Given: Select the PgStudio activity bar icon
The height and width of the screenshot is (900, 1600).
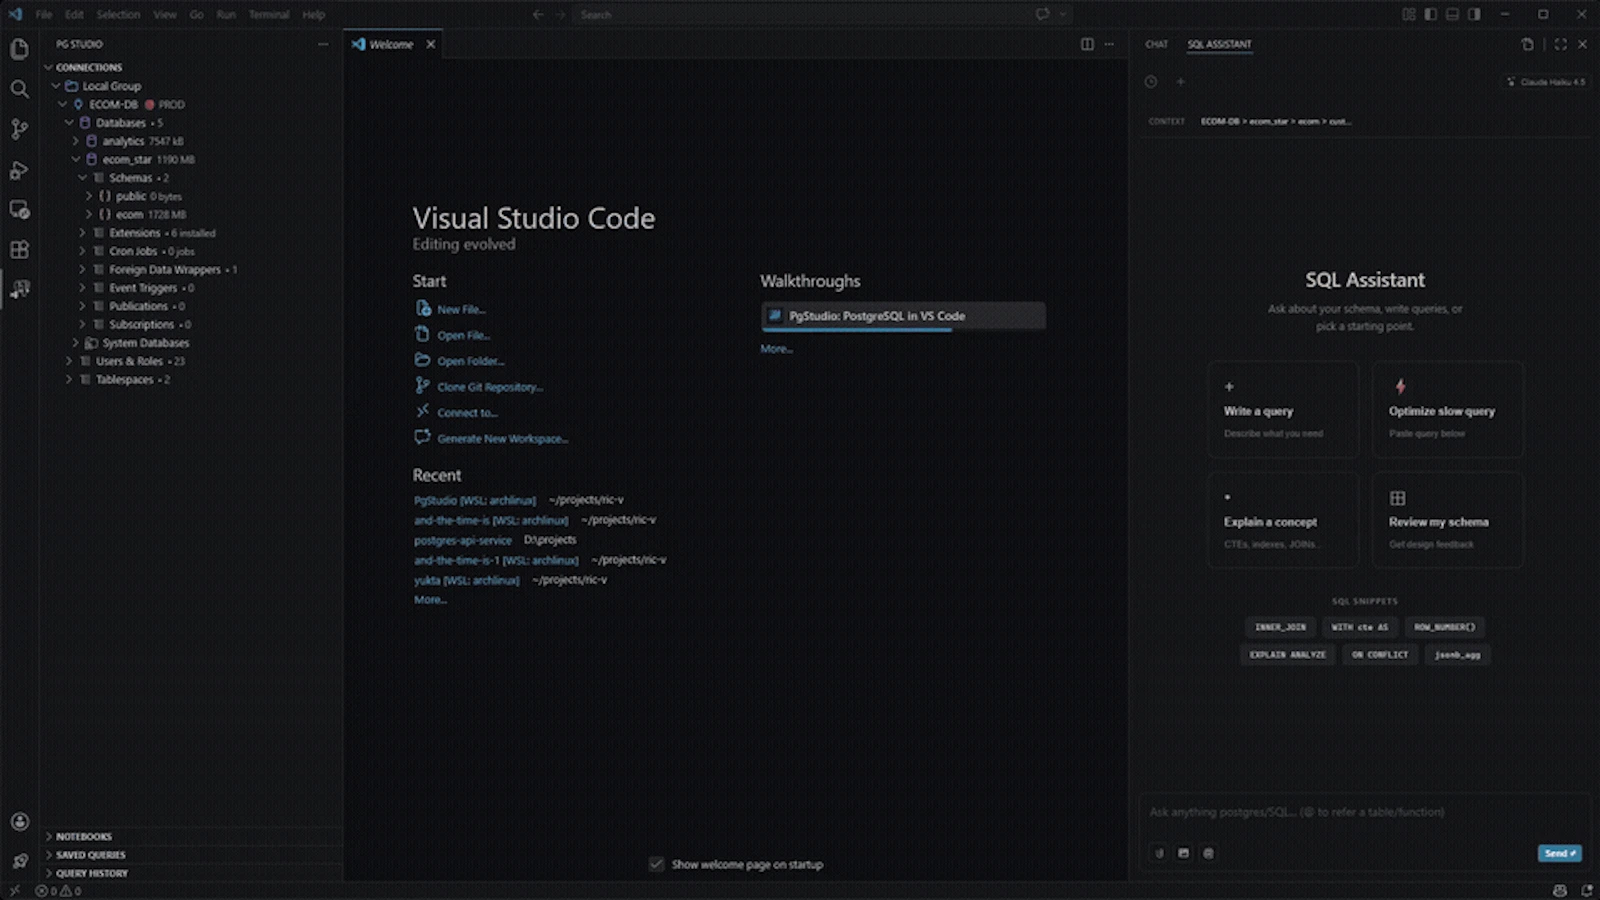Looking at the screenshot, I should click(19, 290).
